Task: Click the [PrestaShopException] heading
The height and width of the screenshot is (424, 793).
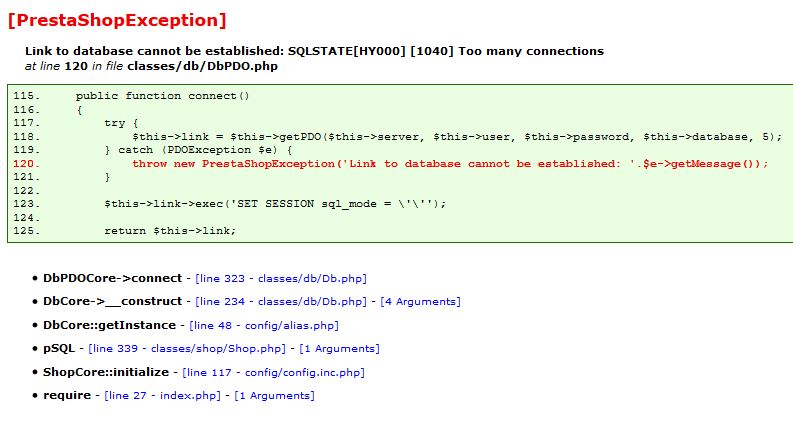Action: [x=117, y=20]
